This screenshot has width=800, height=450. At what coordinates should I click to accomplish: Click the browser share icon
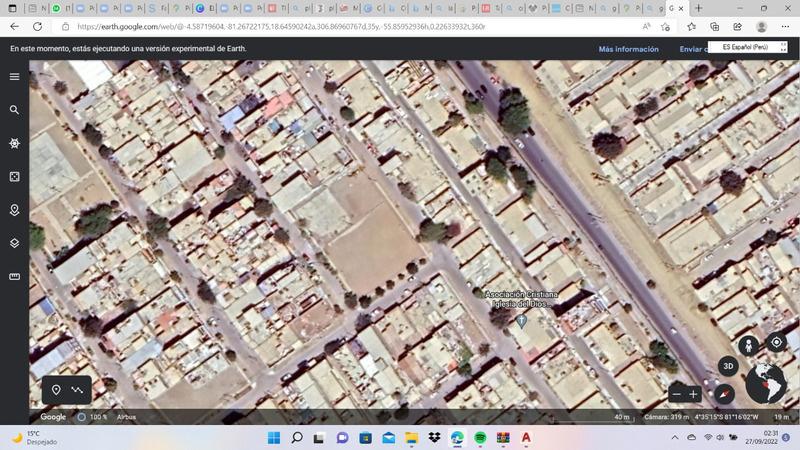(738, 27)
